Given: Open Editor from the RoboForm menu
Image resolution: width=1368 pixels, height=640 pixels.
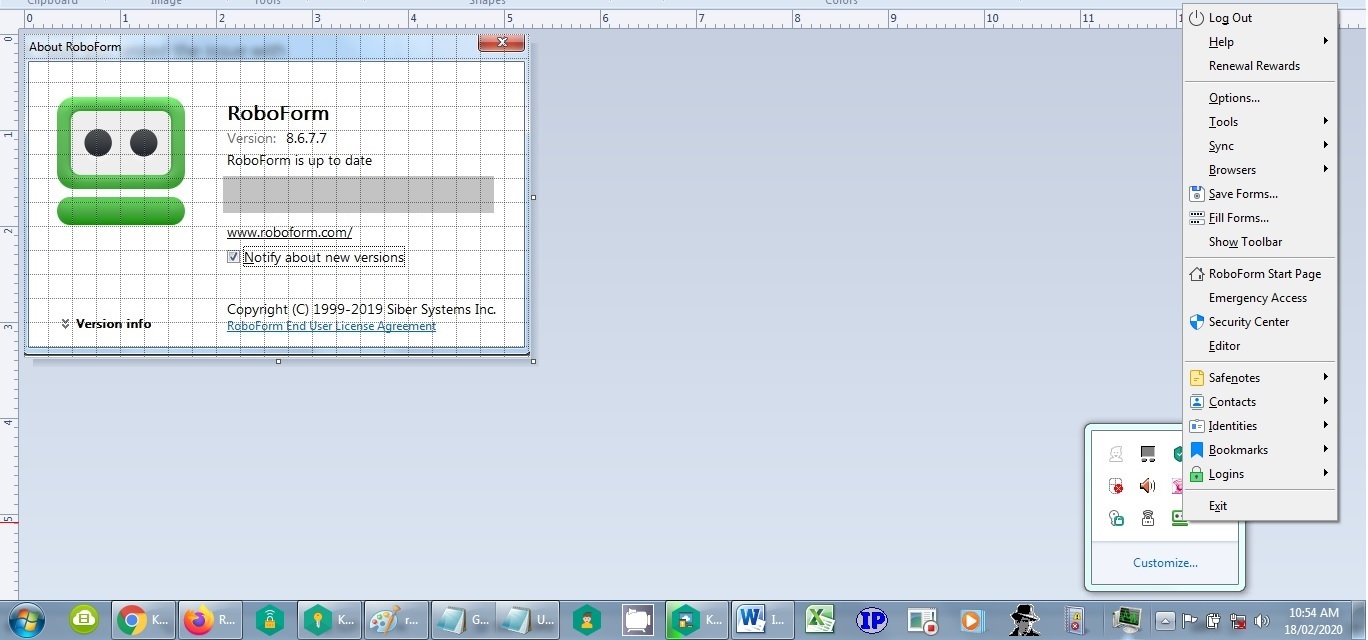Looking at the screenshot, I should 1224,345.
